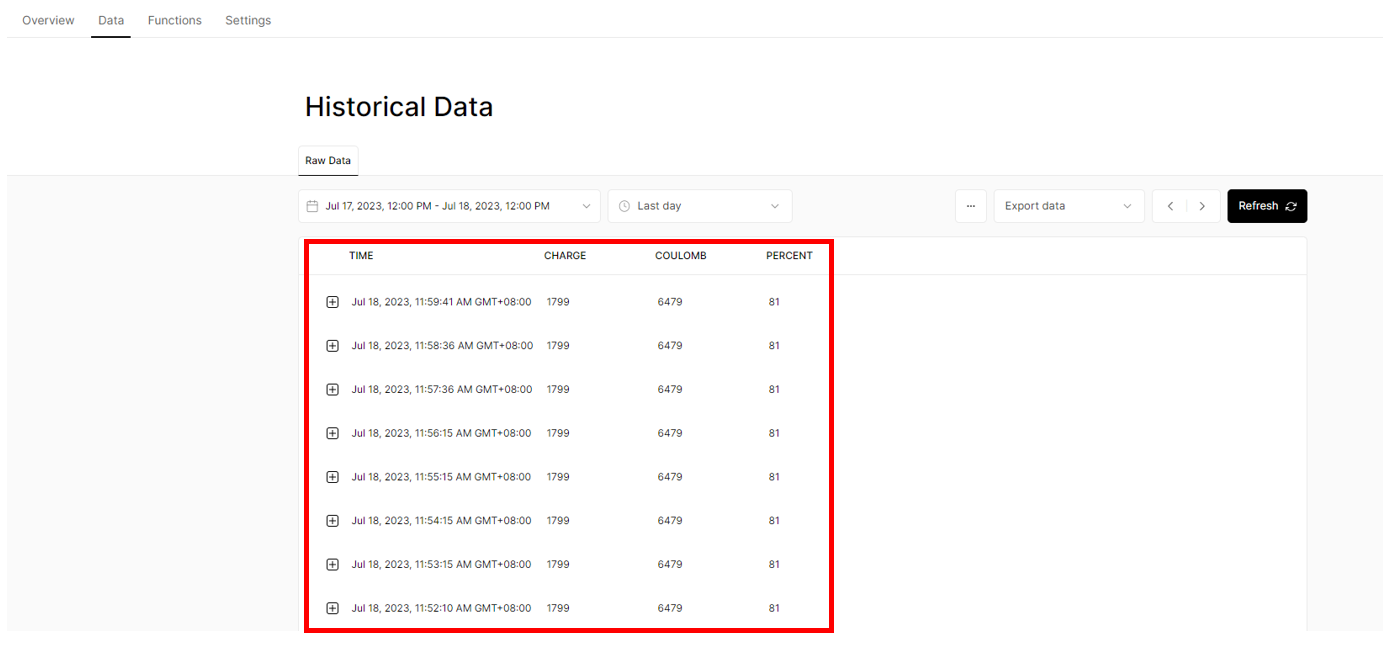Click the calendar icon in date range field
This screenshot has height=661, width=1383.
312,206
